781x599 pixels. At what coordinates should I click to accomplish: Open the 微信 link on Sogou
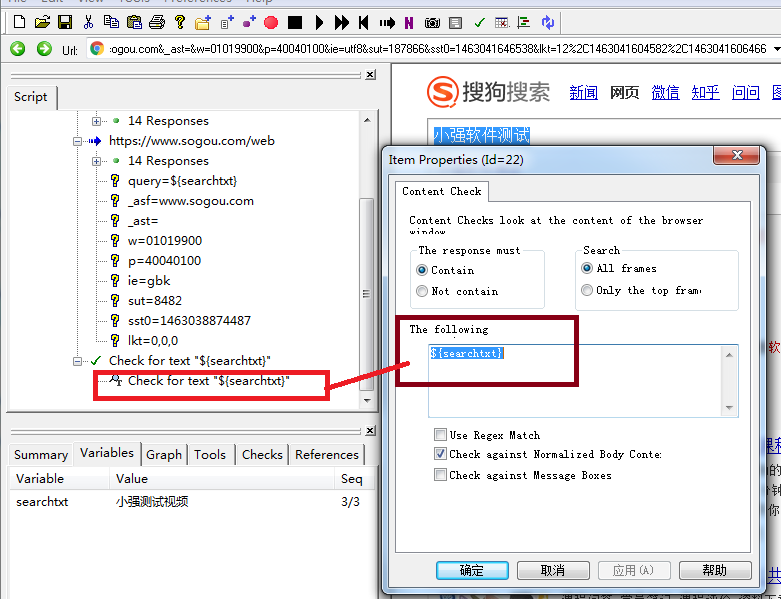coord(665,93)
